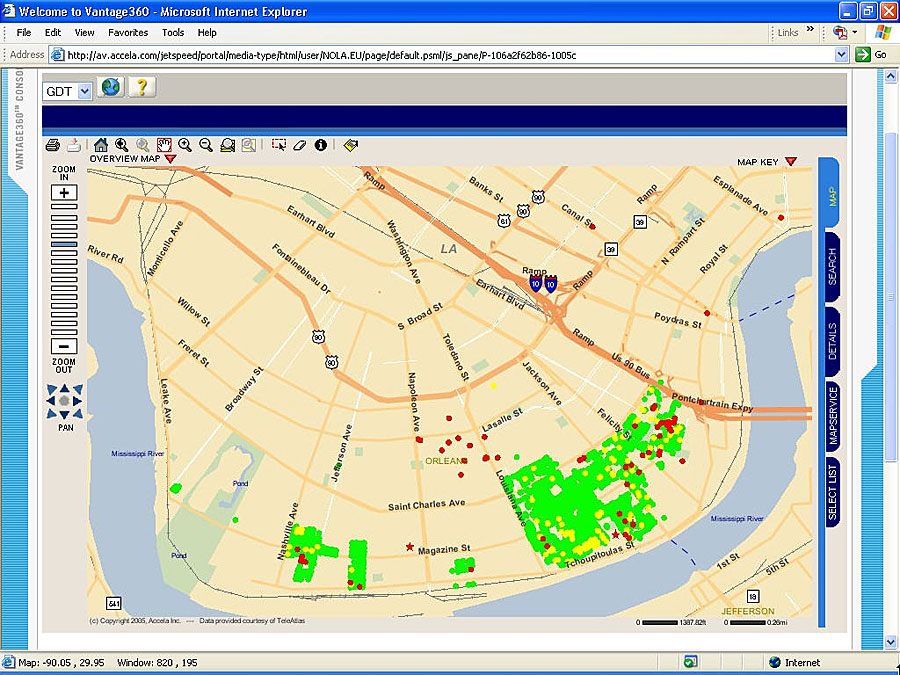Pan the map east with right arrow
Image resolution: width=900 pixels, height=675 pixels.
(77, 401)
